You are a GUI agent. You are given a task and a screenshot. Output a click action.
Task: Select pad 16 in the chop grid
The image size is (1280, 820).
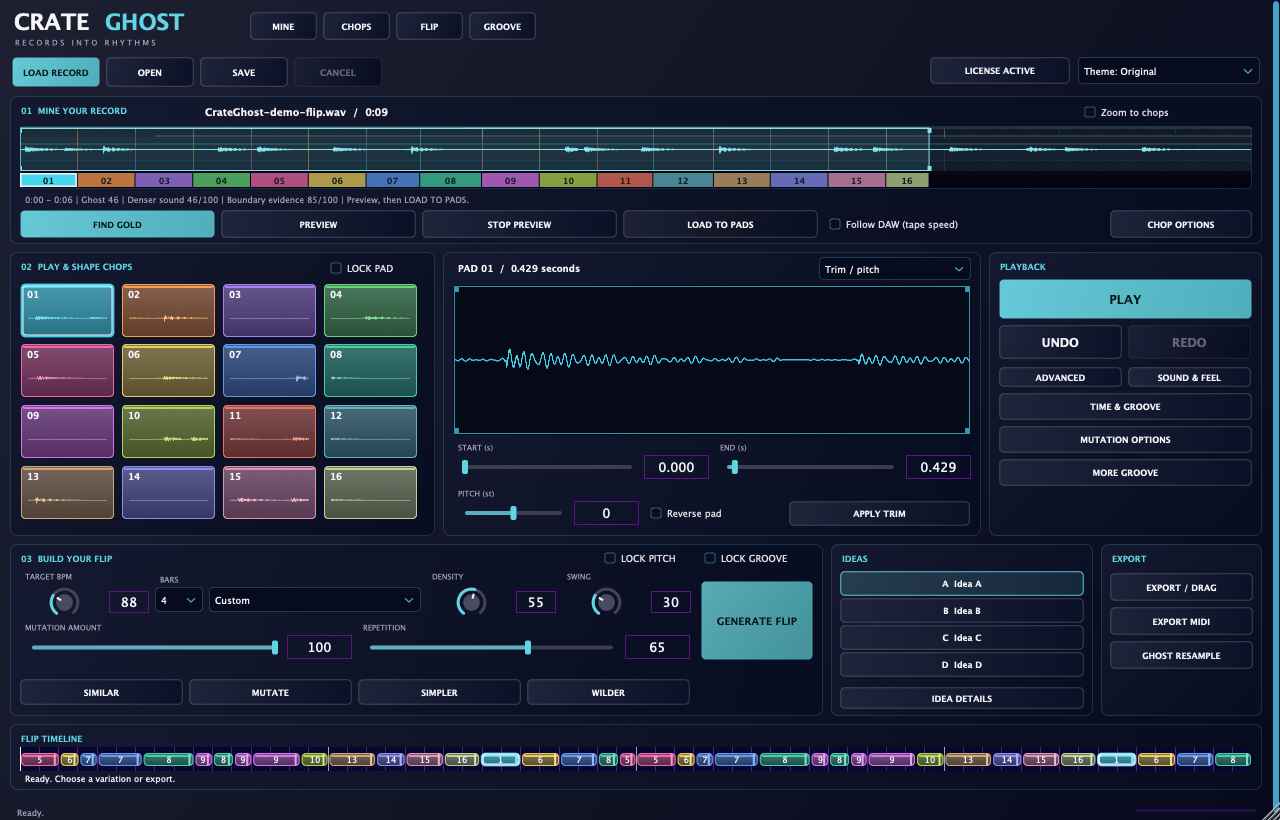[x=370, y=492]
